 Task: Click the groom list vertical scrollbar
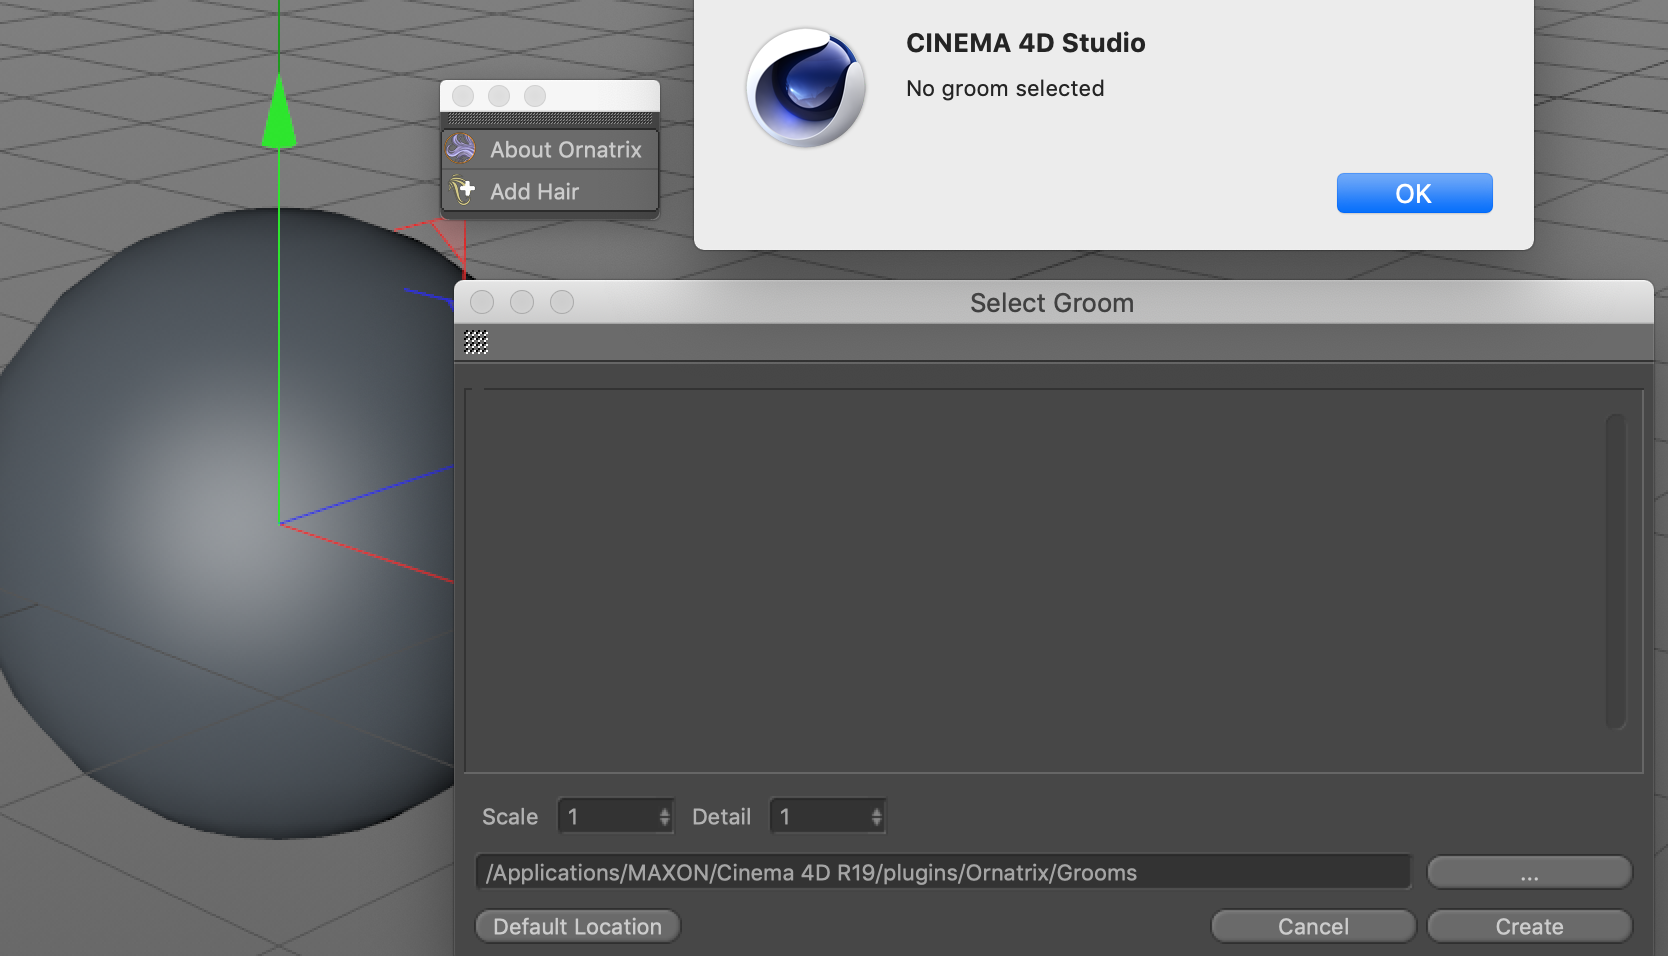(x=1614, y=571)
